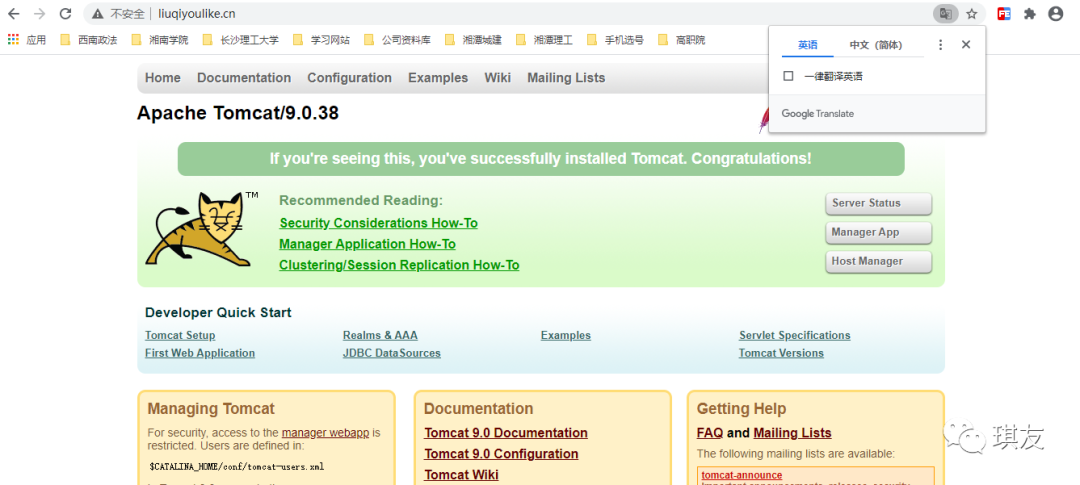This screenshot has height=485, width=1080.
Task: Reload the page with the refresh icon
Action: pyautogui.click(x=65, y=14)
